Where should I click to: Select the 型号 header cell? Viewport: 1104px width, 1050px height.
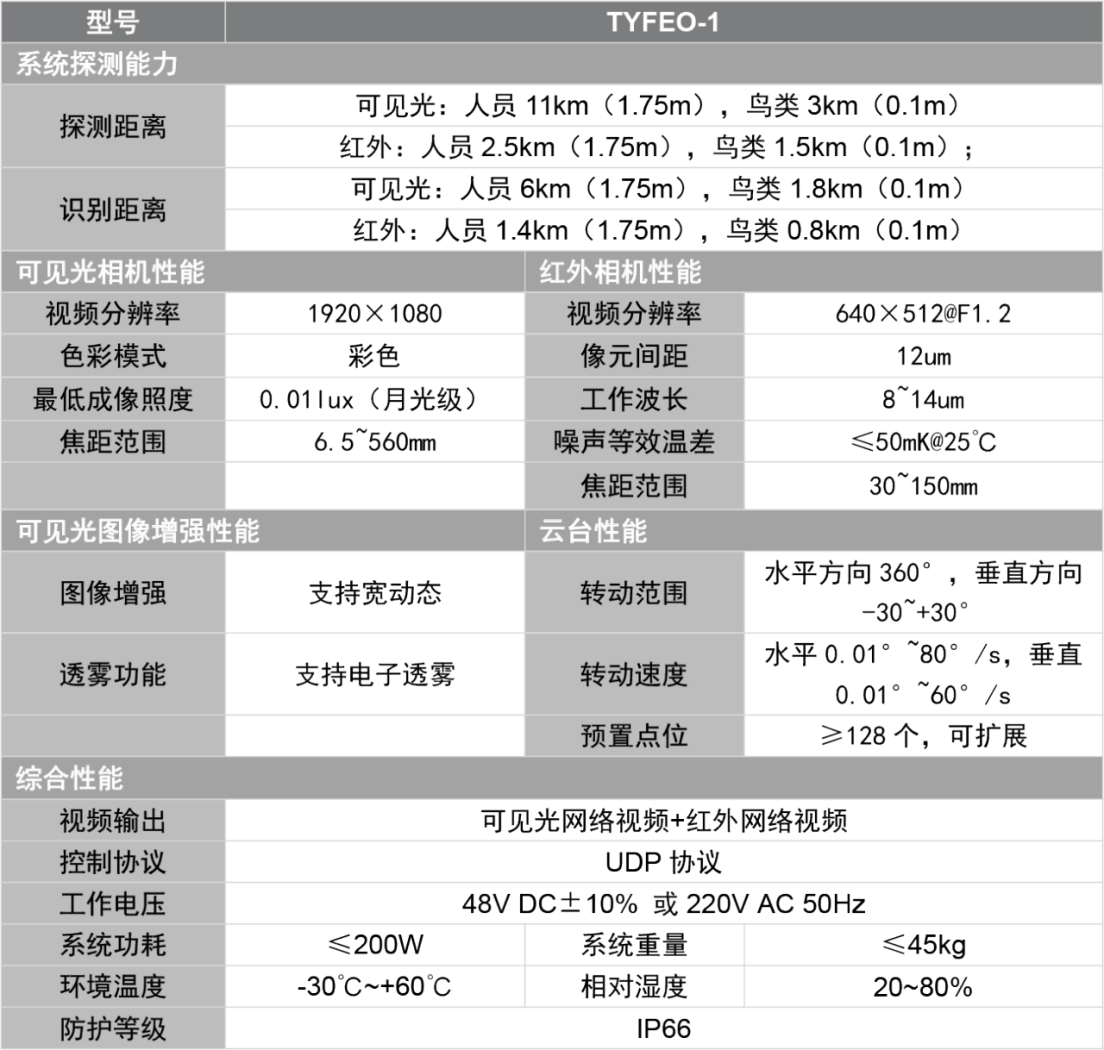click(x=113, y=22)
